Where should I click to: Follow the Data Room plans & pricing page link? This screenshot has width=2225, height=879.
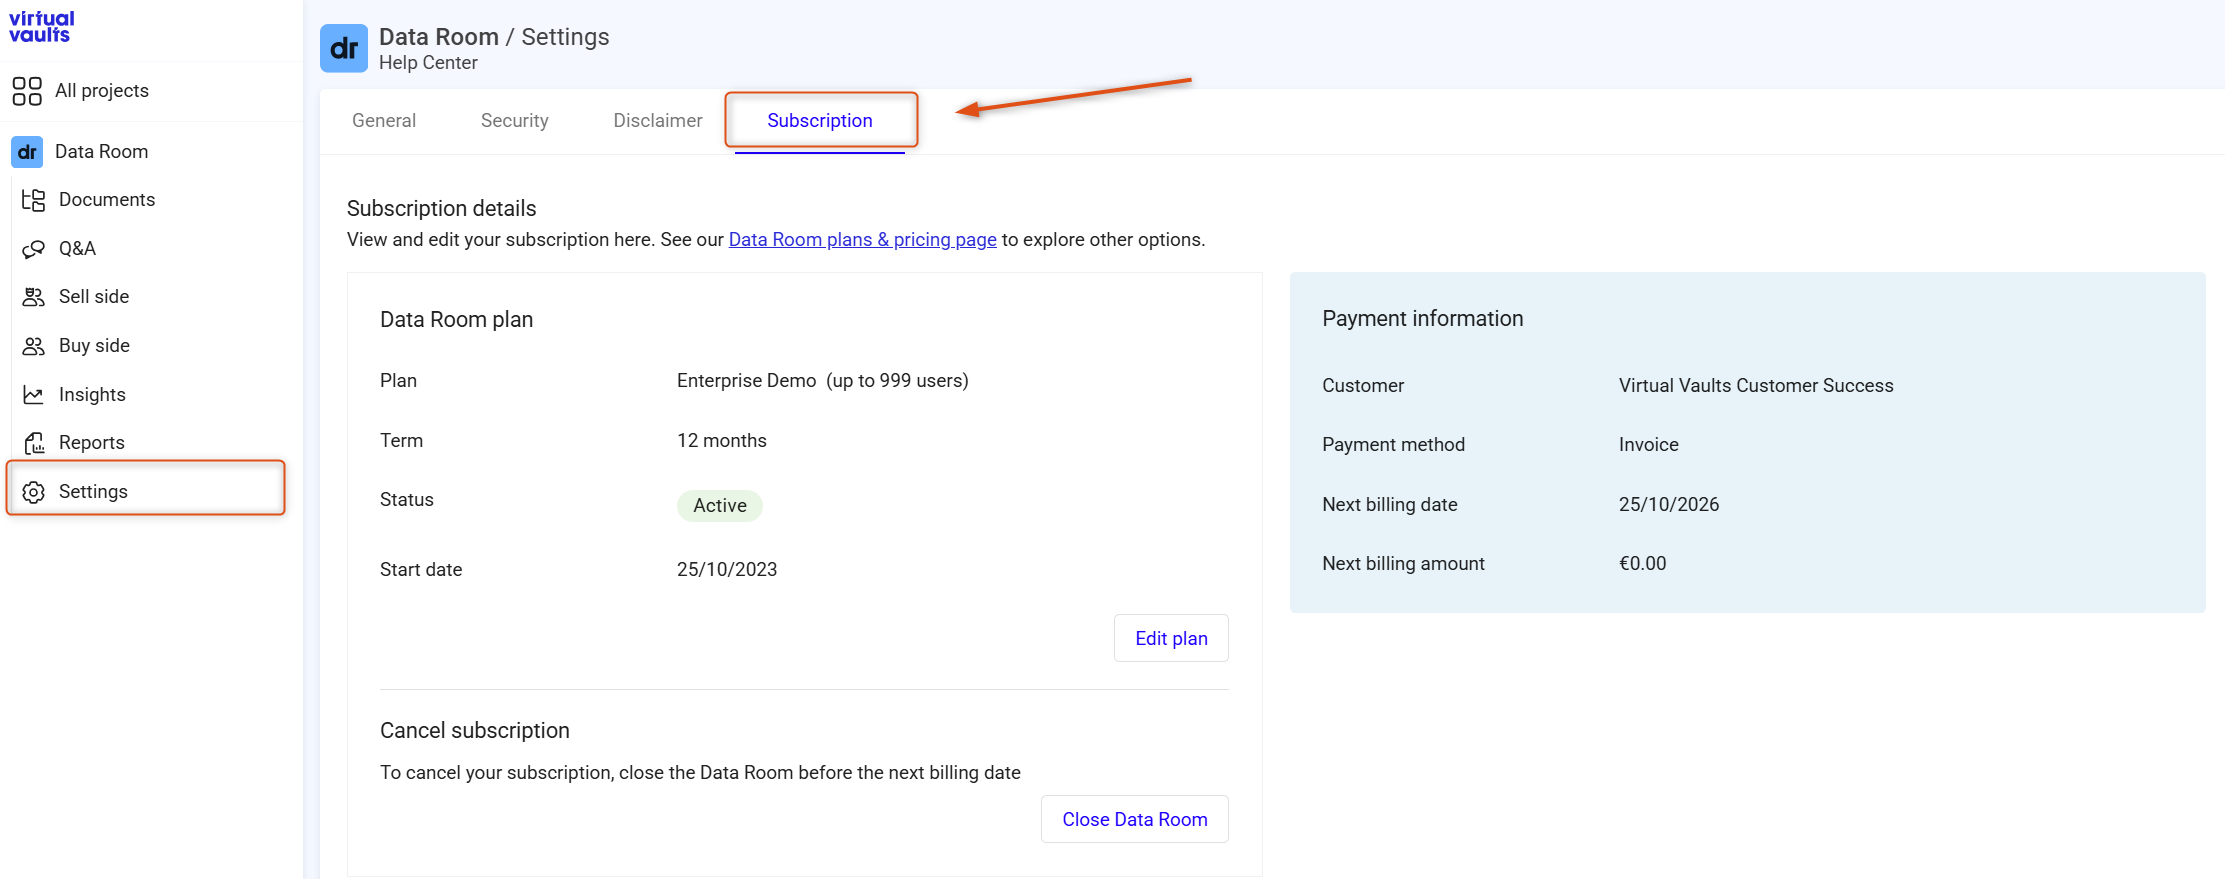862,240
